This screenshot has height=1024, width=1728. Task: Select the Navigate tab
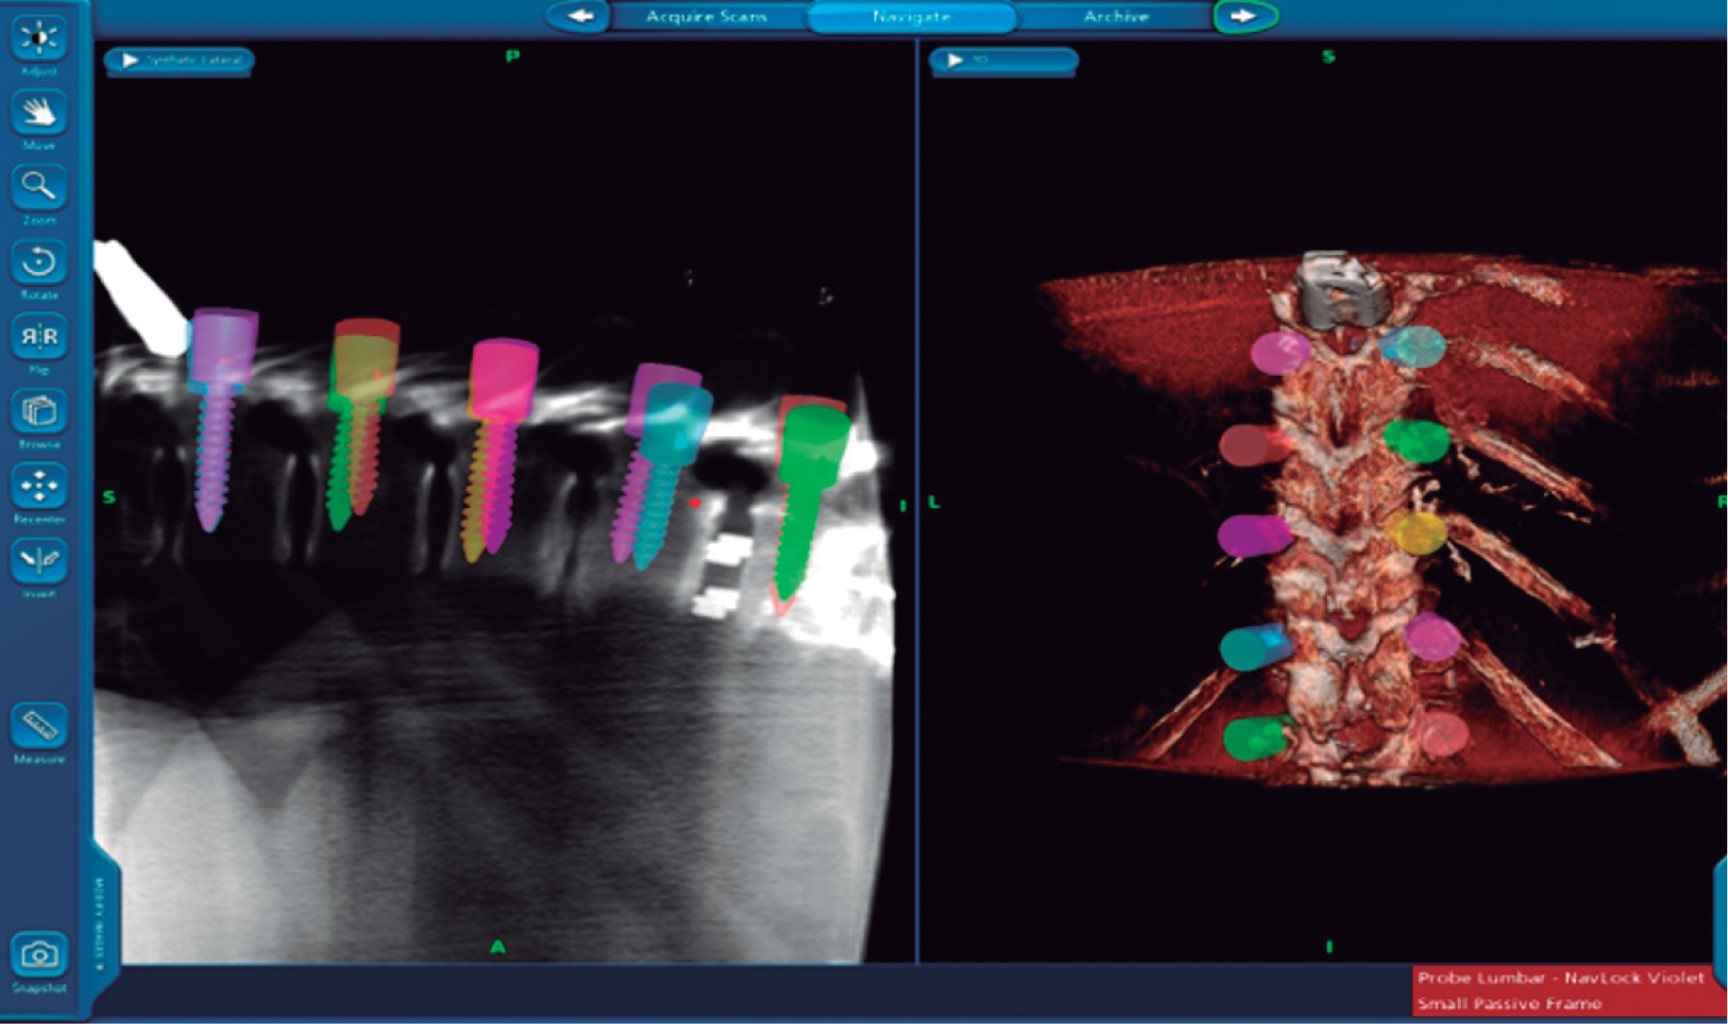pos(911,17)
